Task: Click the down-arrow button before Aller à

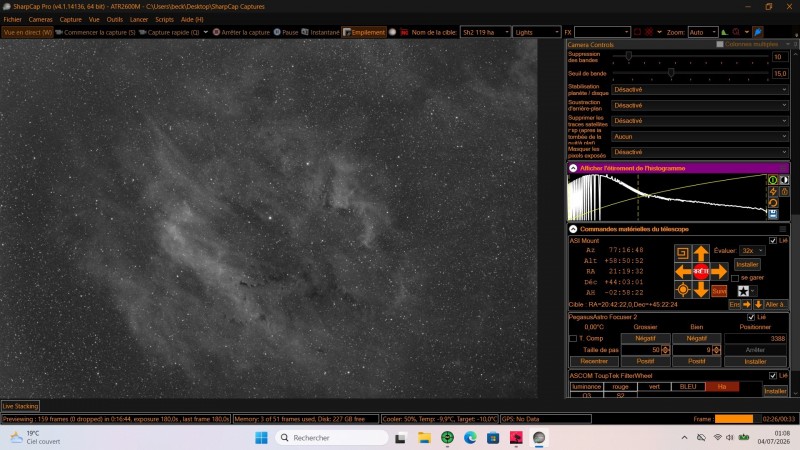Action: (x=758, y=304)
